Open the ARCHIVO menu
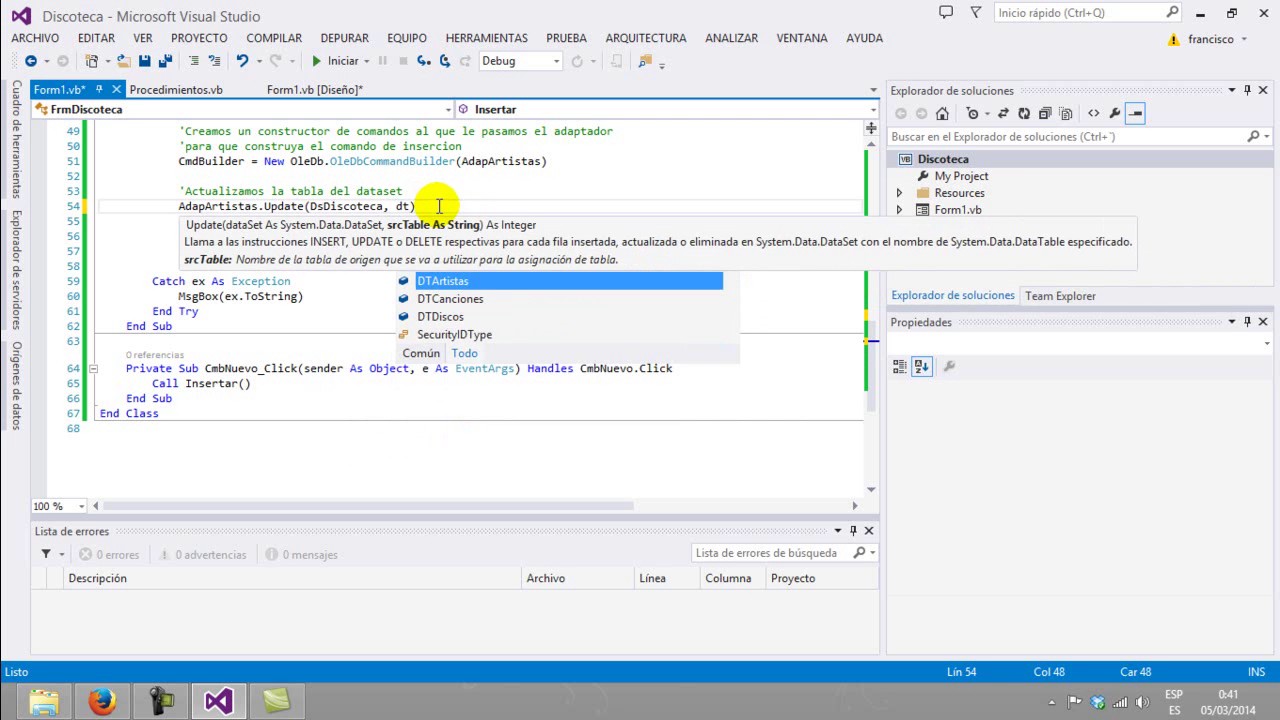 [35, 38]
